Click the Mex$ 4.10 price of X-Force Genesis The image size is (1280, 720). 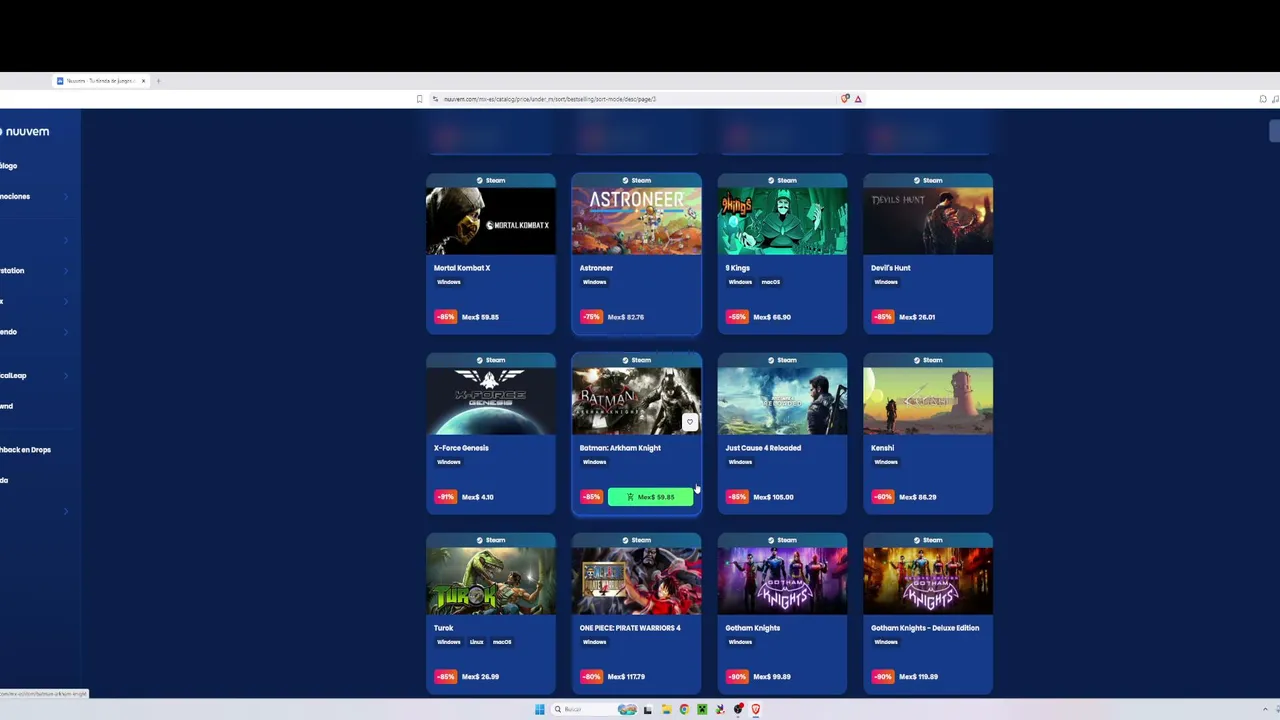click(478, 497)
